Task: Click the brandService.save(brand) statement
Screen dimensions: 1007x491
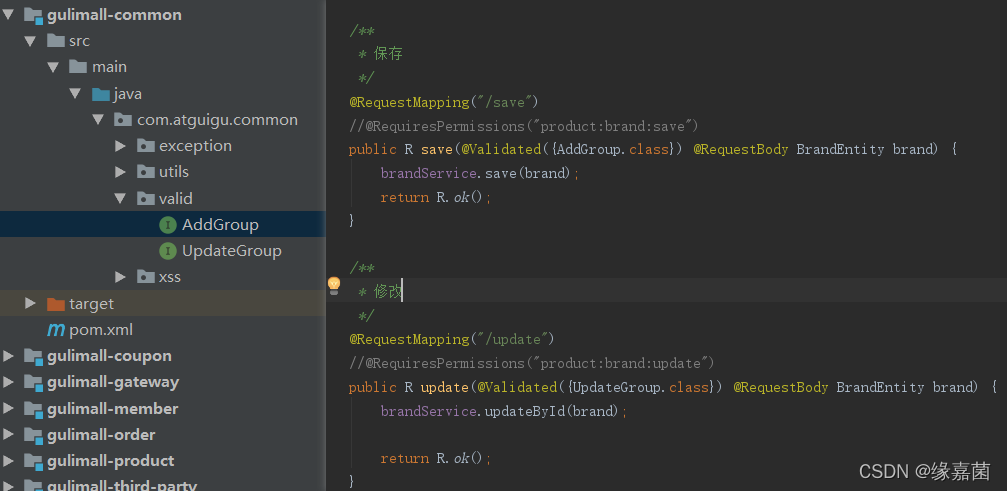Action: (x=480, y=173)
